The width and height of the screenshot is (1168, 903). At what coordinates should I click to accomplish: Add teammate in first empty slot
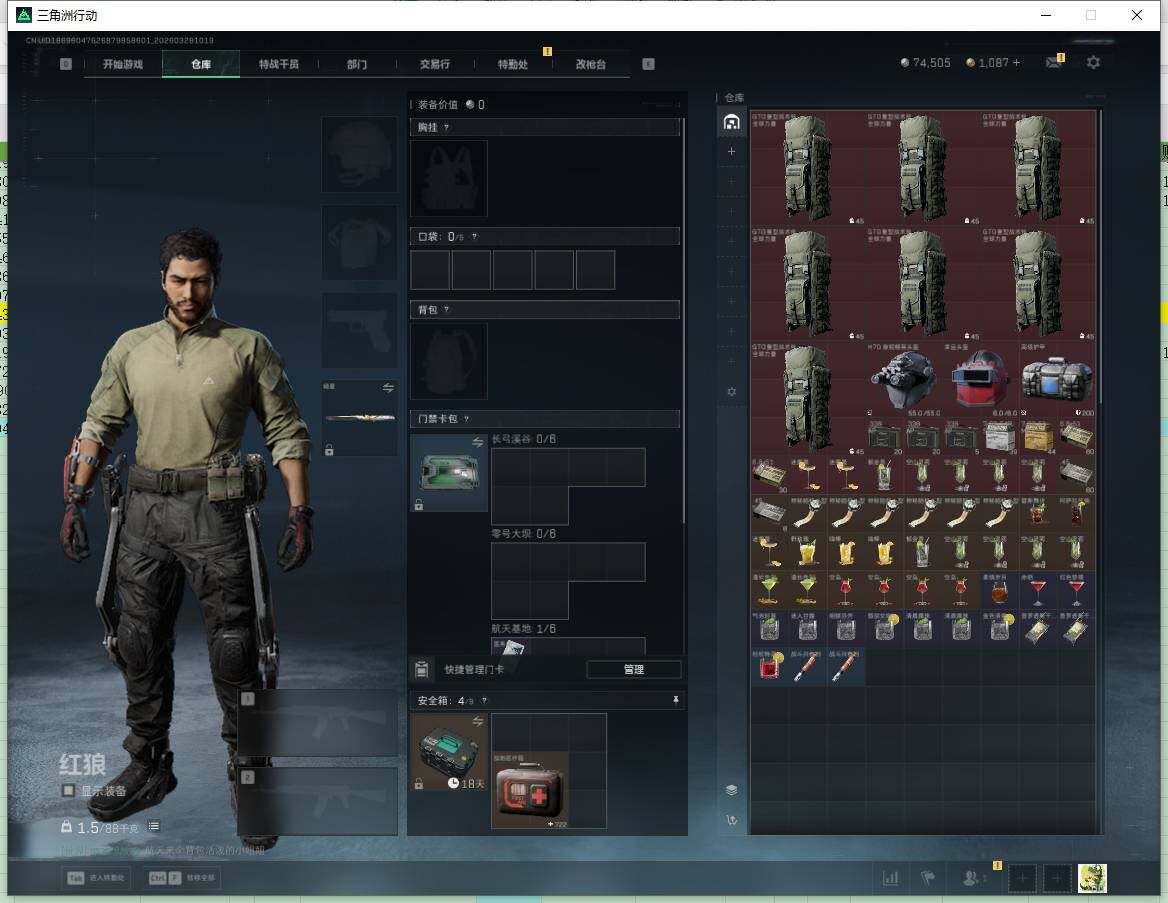pyautogui.click(x=1022, y=878)
